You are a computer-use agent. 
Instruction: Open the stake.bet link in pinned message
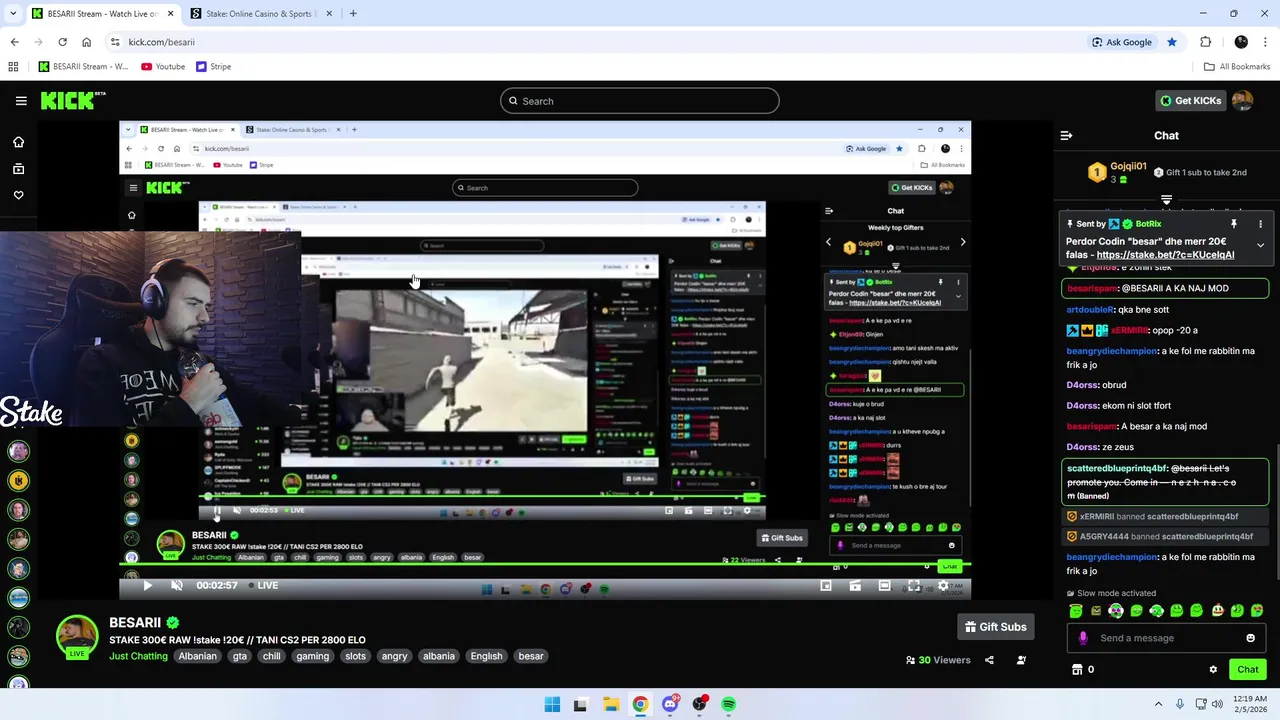[1165, 255]
